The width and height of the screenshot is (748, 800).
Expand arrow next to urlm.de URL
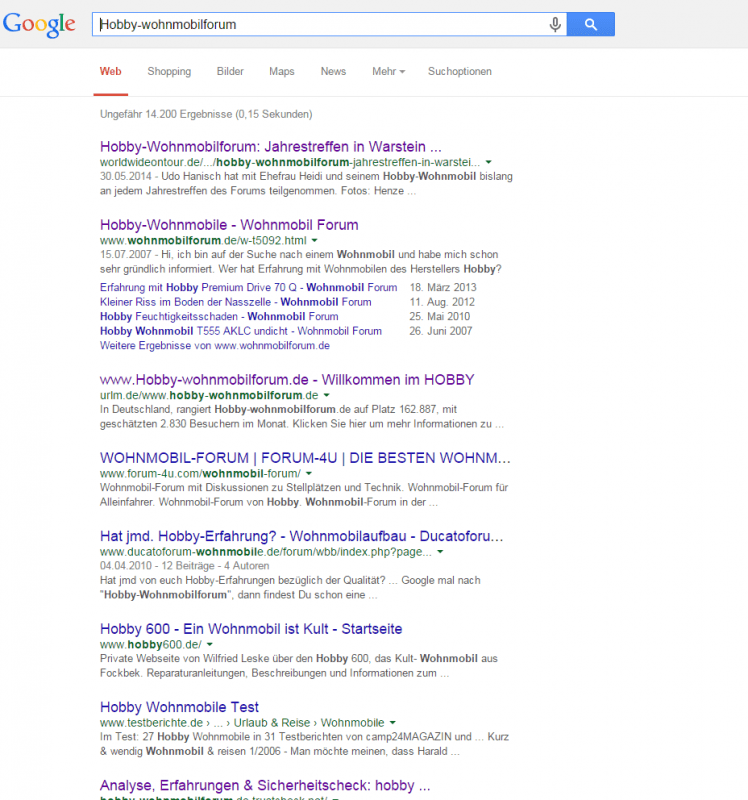326,396
